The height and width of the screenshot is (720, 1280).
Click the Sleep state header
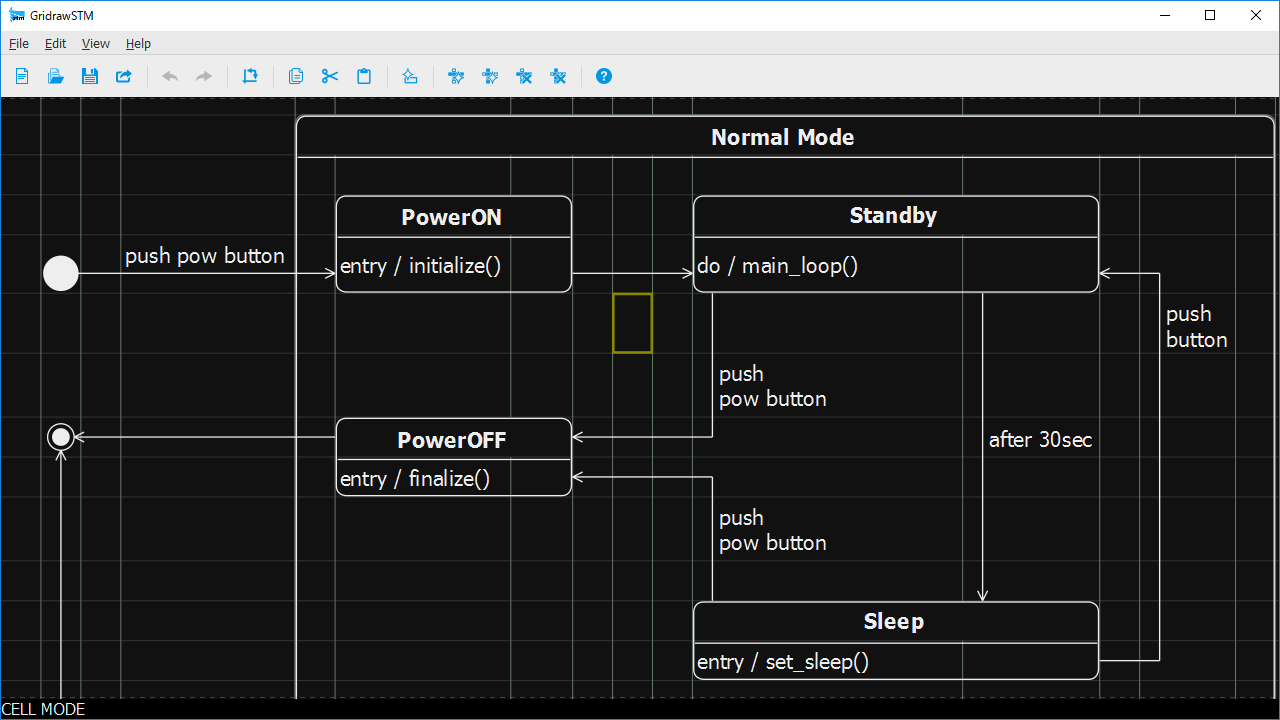[x=893, y=622]
